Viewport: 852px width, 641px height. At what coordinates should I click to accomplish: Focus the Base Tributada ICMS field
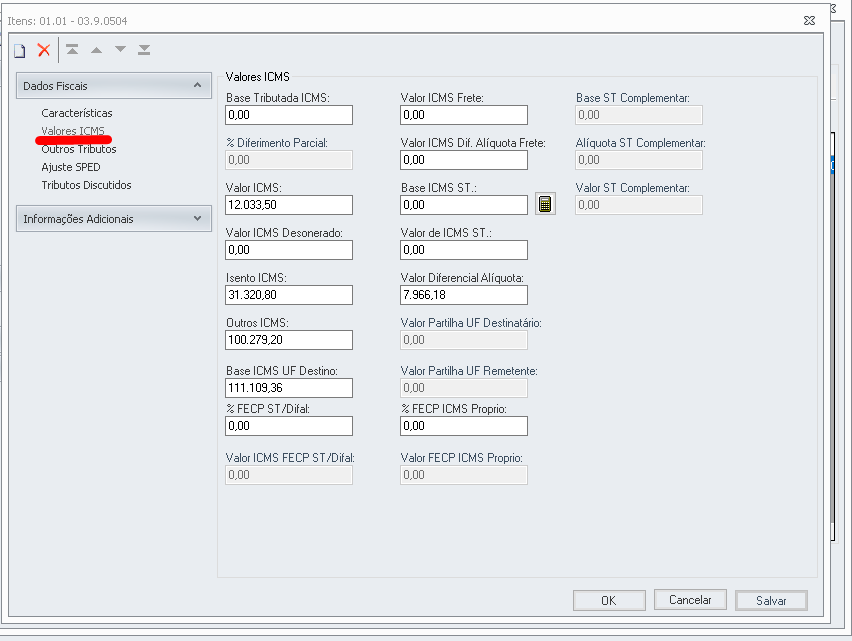click(289, 115)
